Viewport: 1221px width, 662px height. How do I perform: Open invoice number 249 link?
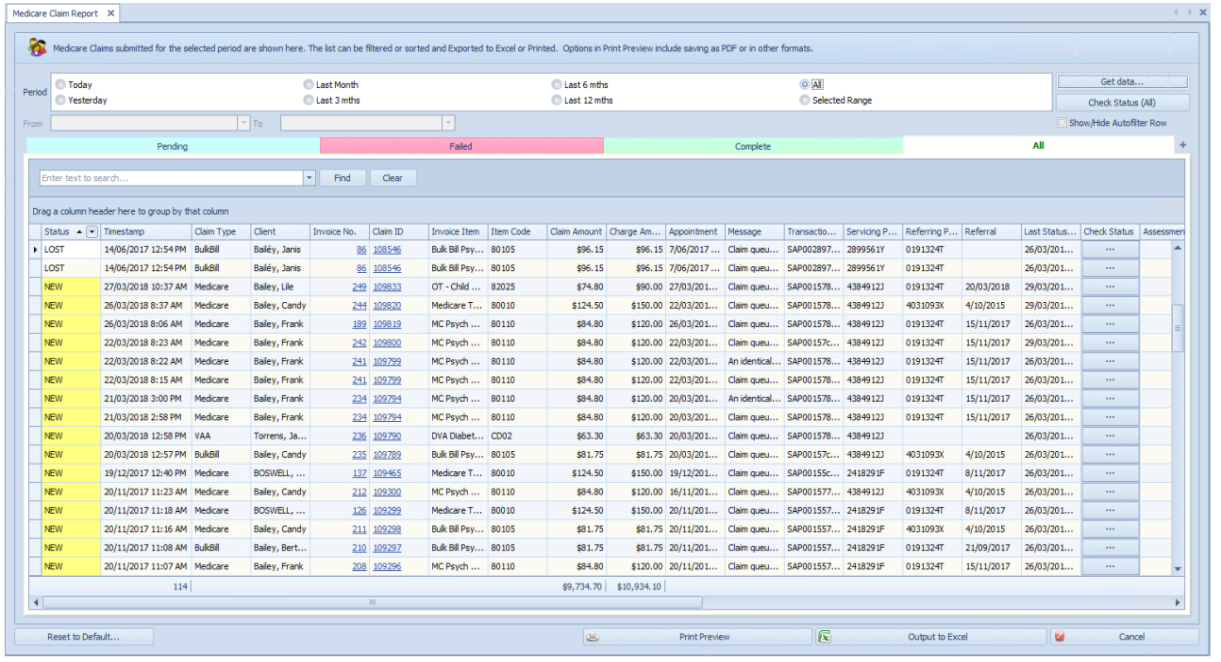359,287
